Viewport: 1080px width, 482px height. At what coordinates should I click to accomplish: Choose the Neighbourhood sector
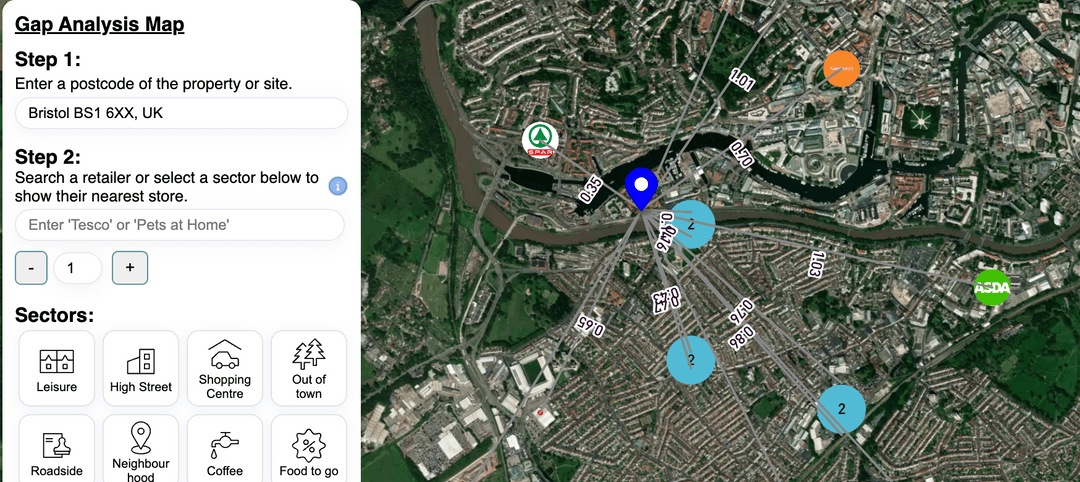point(141,448)
